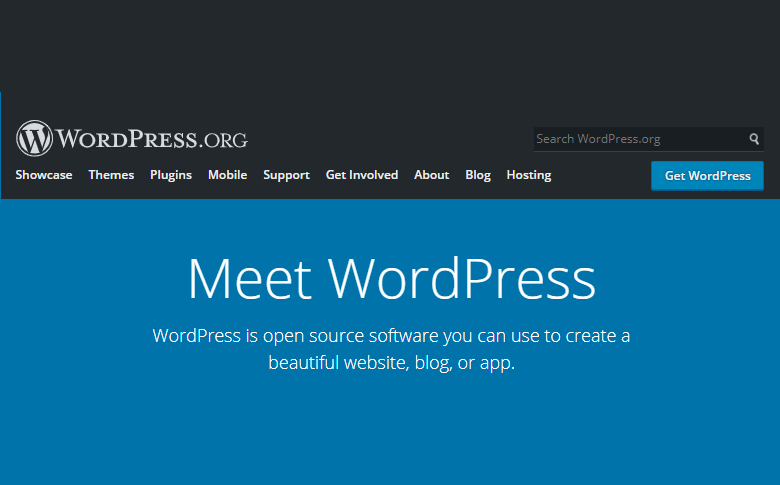This screenshot has height=485, width=780.
Task: Open the About menu item
Action: coord(431,175)
